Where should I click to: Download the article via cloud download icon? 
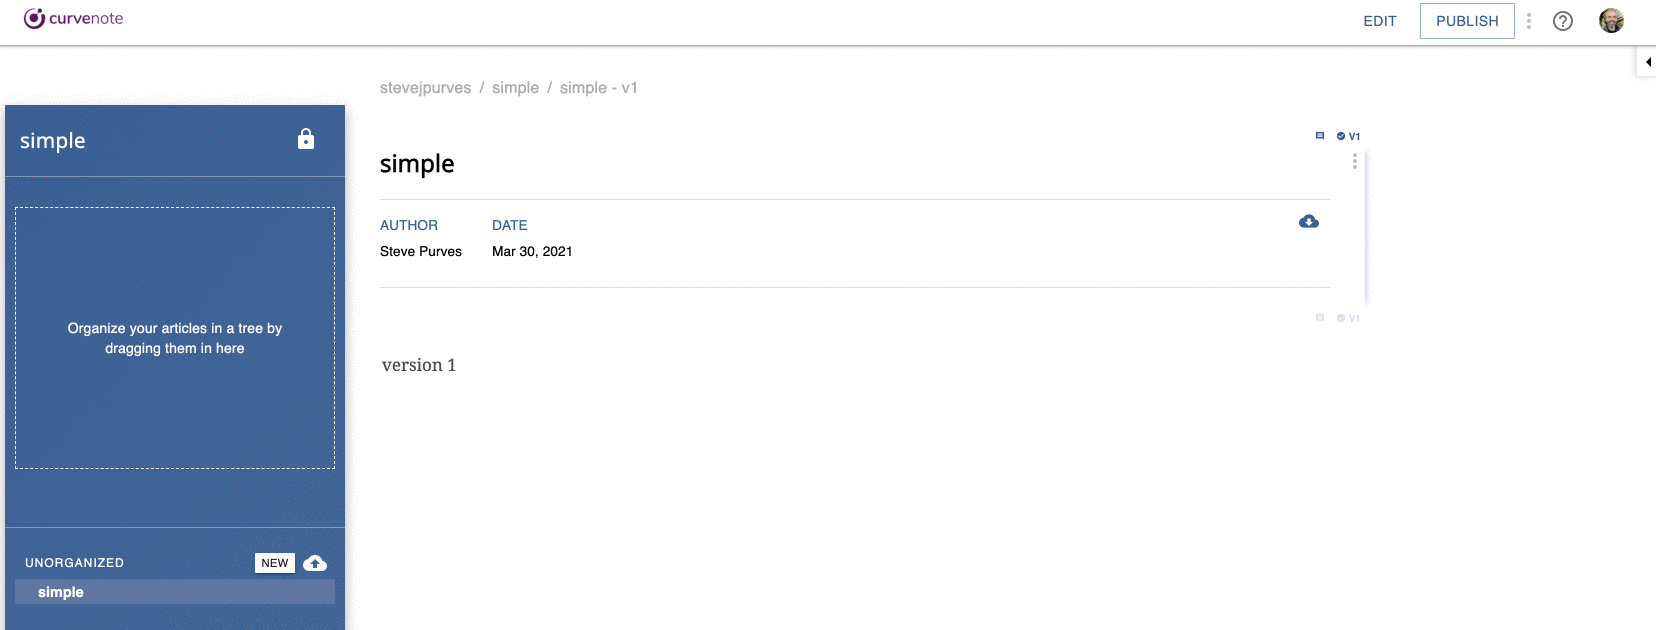coord(1308,222)
